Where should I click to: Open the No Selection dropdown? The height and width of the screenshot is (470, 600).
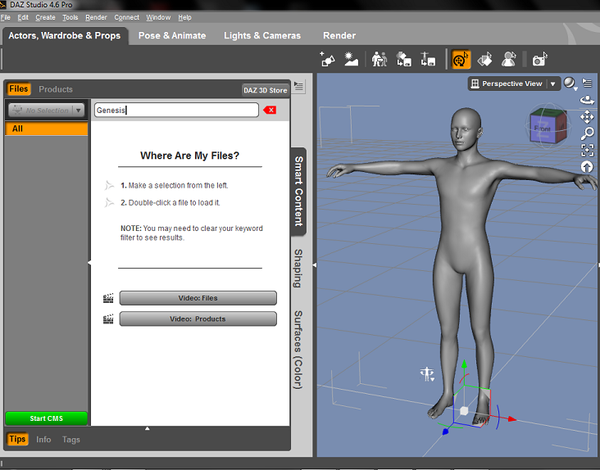click(x=46, y=110)
